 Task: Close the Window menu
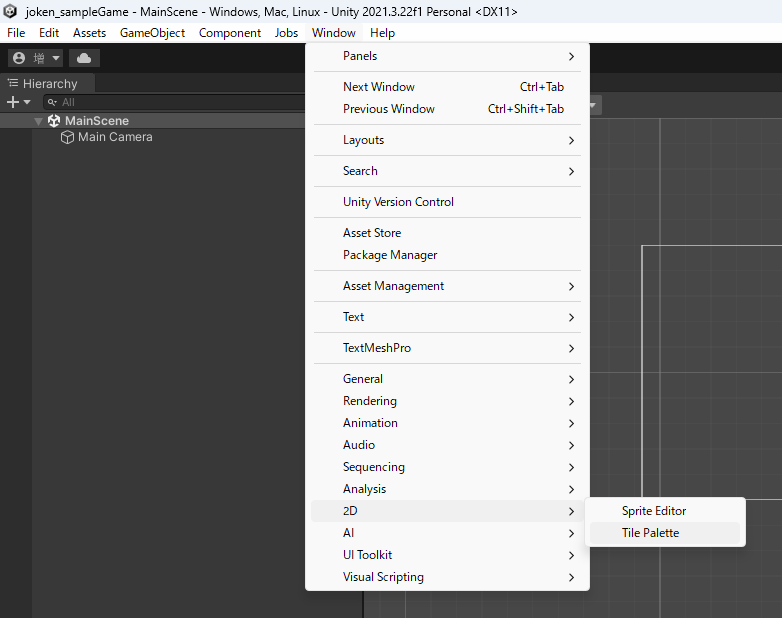point(334,33)
